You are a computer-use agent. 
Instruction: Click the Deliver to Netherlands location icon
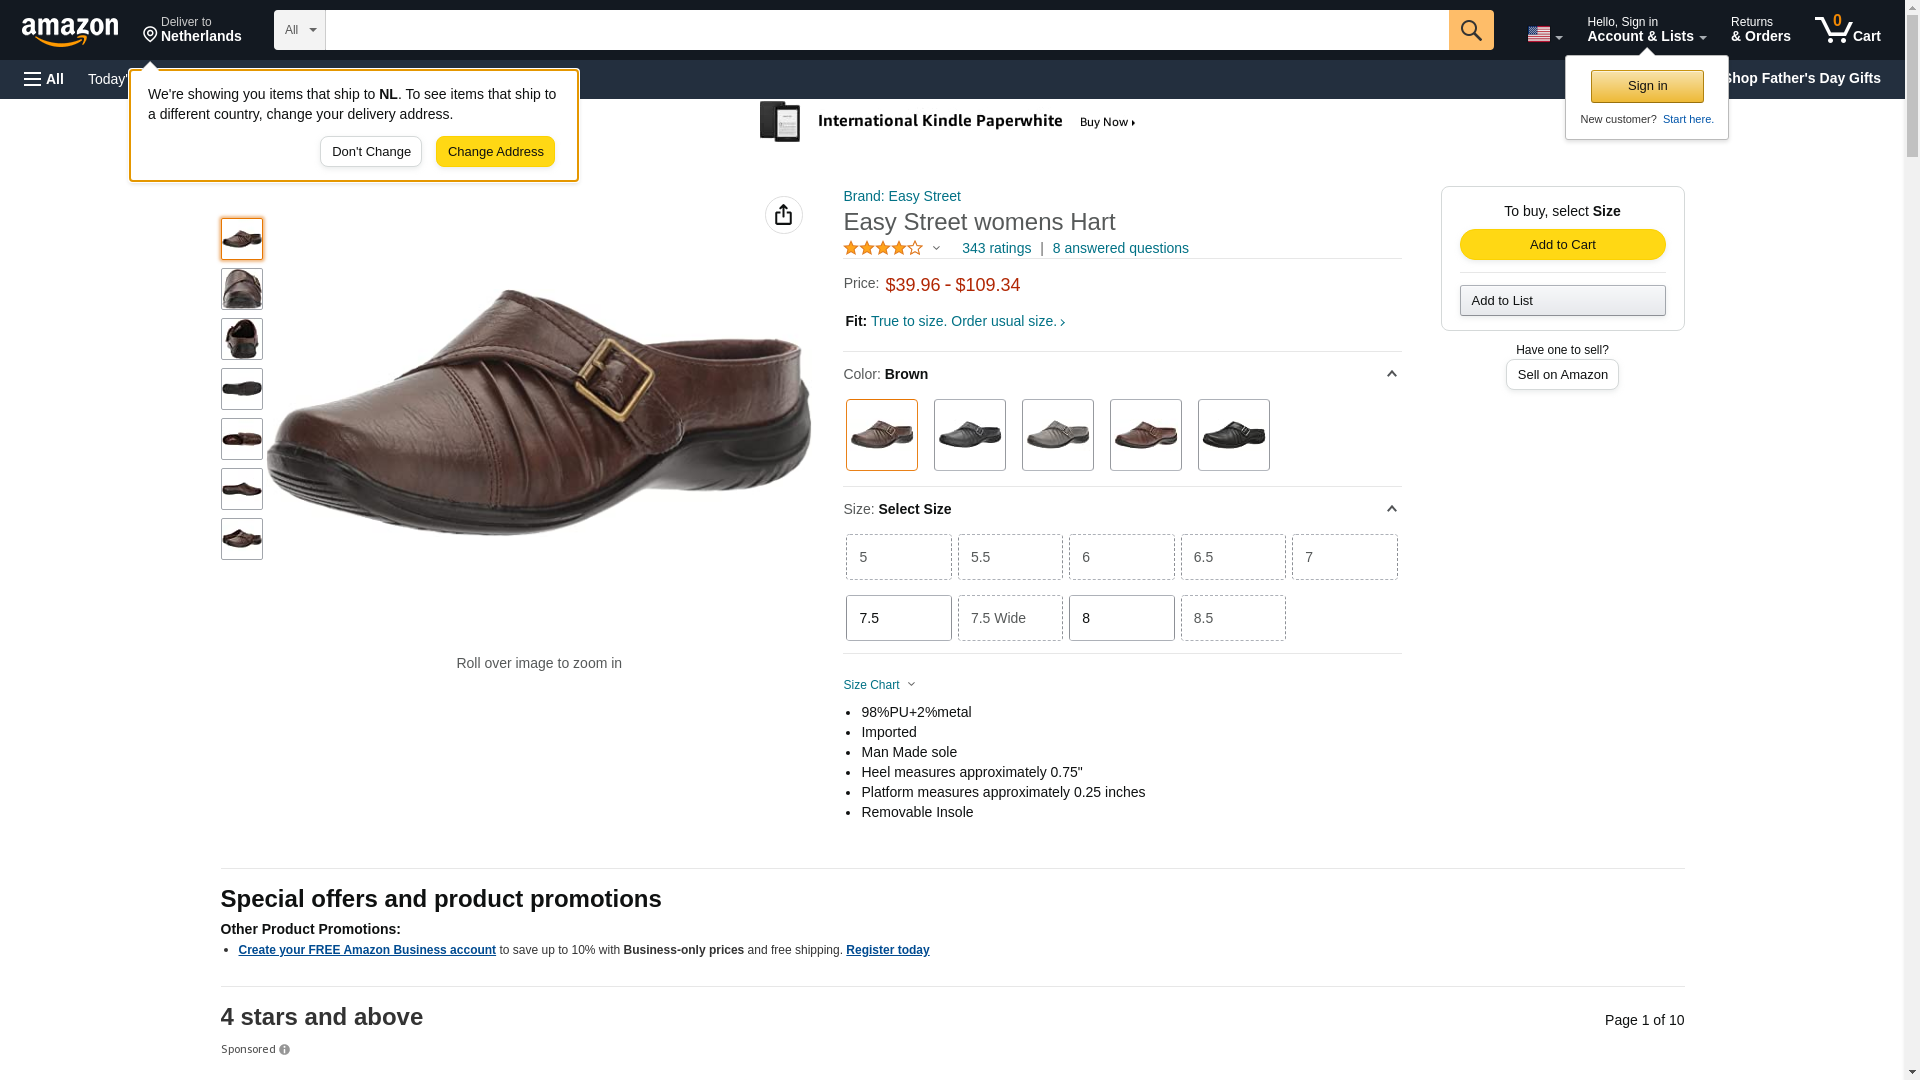(x=150, y=36)
